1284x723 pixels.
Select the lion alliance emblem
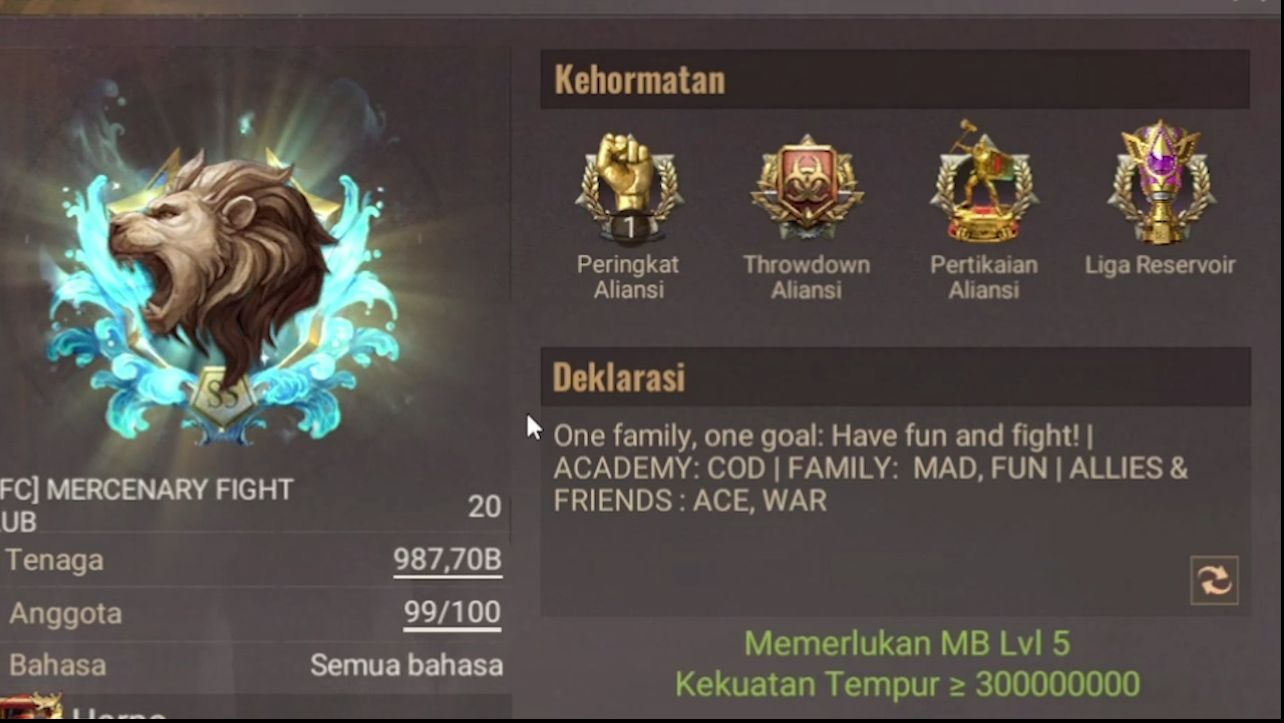[222, 288]
